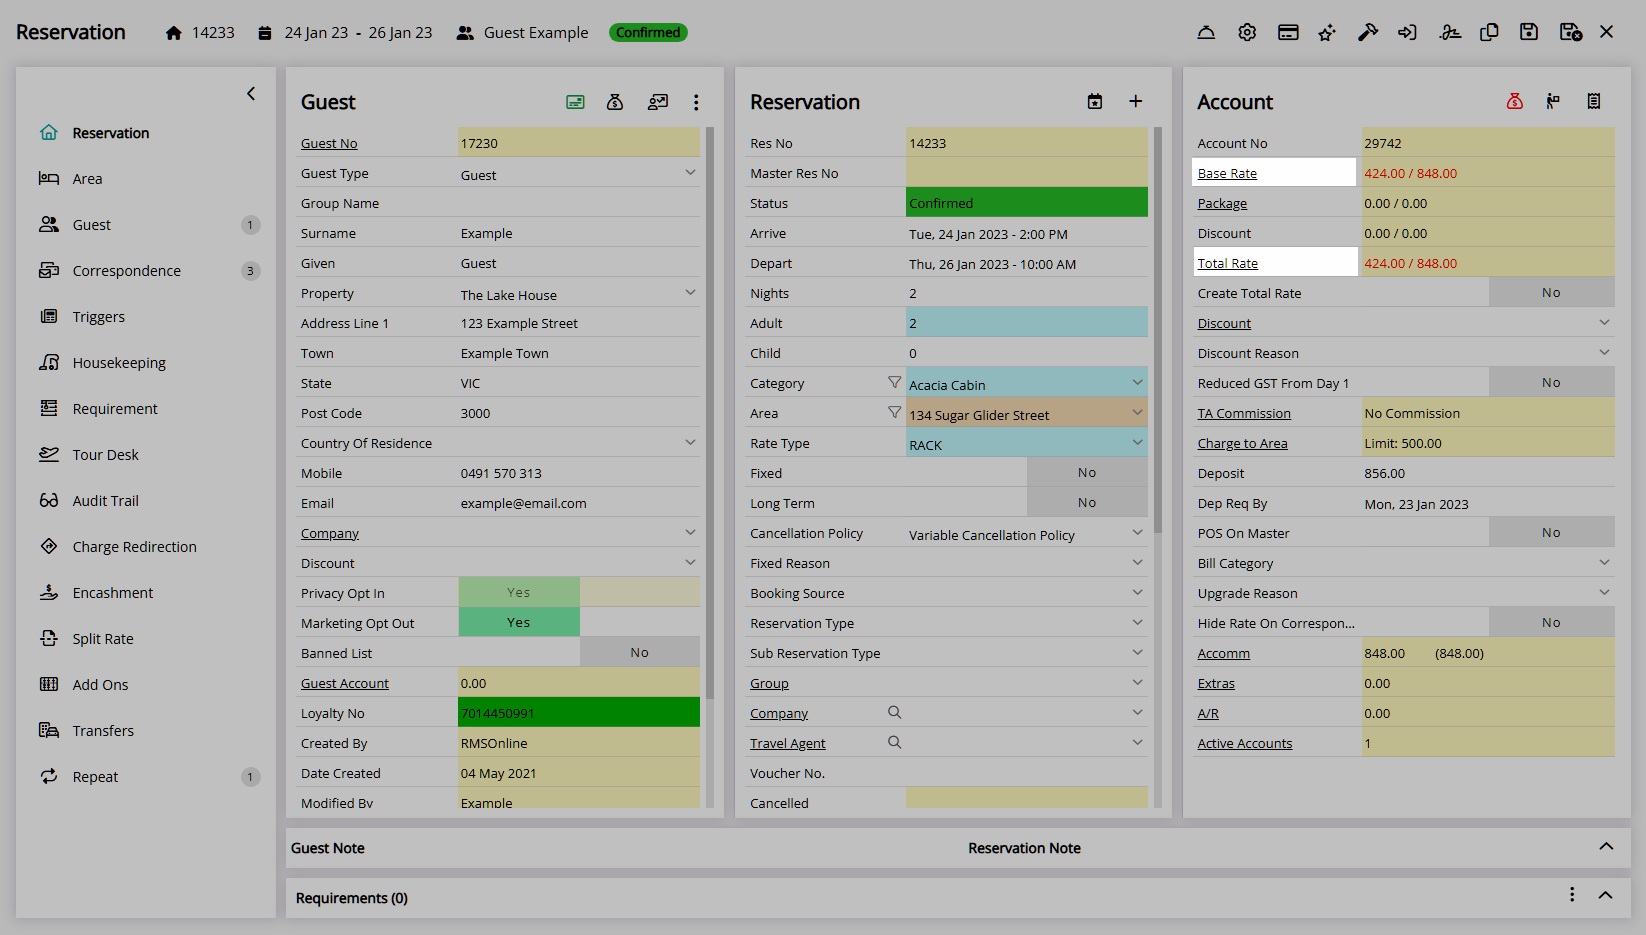This screenshot has width=1646, height=935.
Task: Open the Property dropdown
Action: click(690, 293)
